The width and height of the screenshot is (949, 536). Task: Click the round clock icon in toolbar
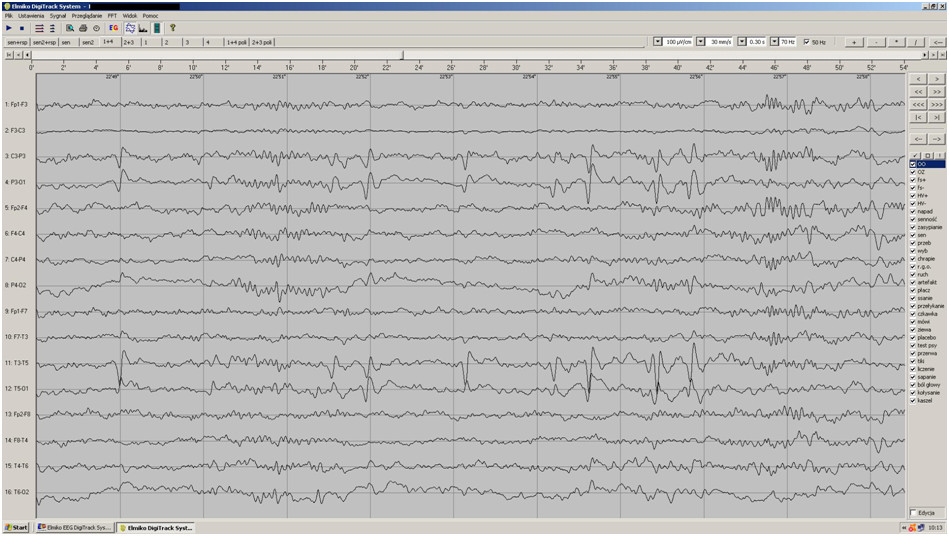point(96,28)
